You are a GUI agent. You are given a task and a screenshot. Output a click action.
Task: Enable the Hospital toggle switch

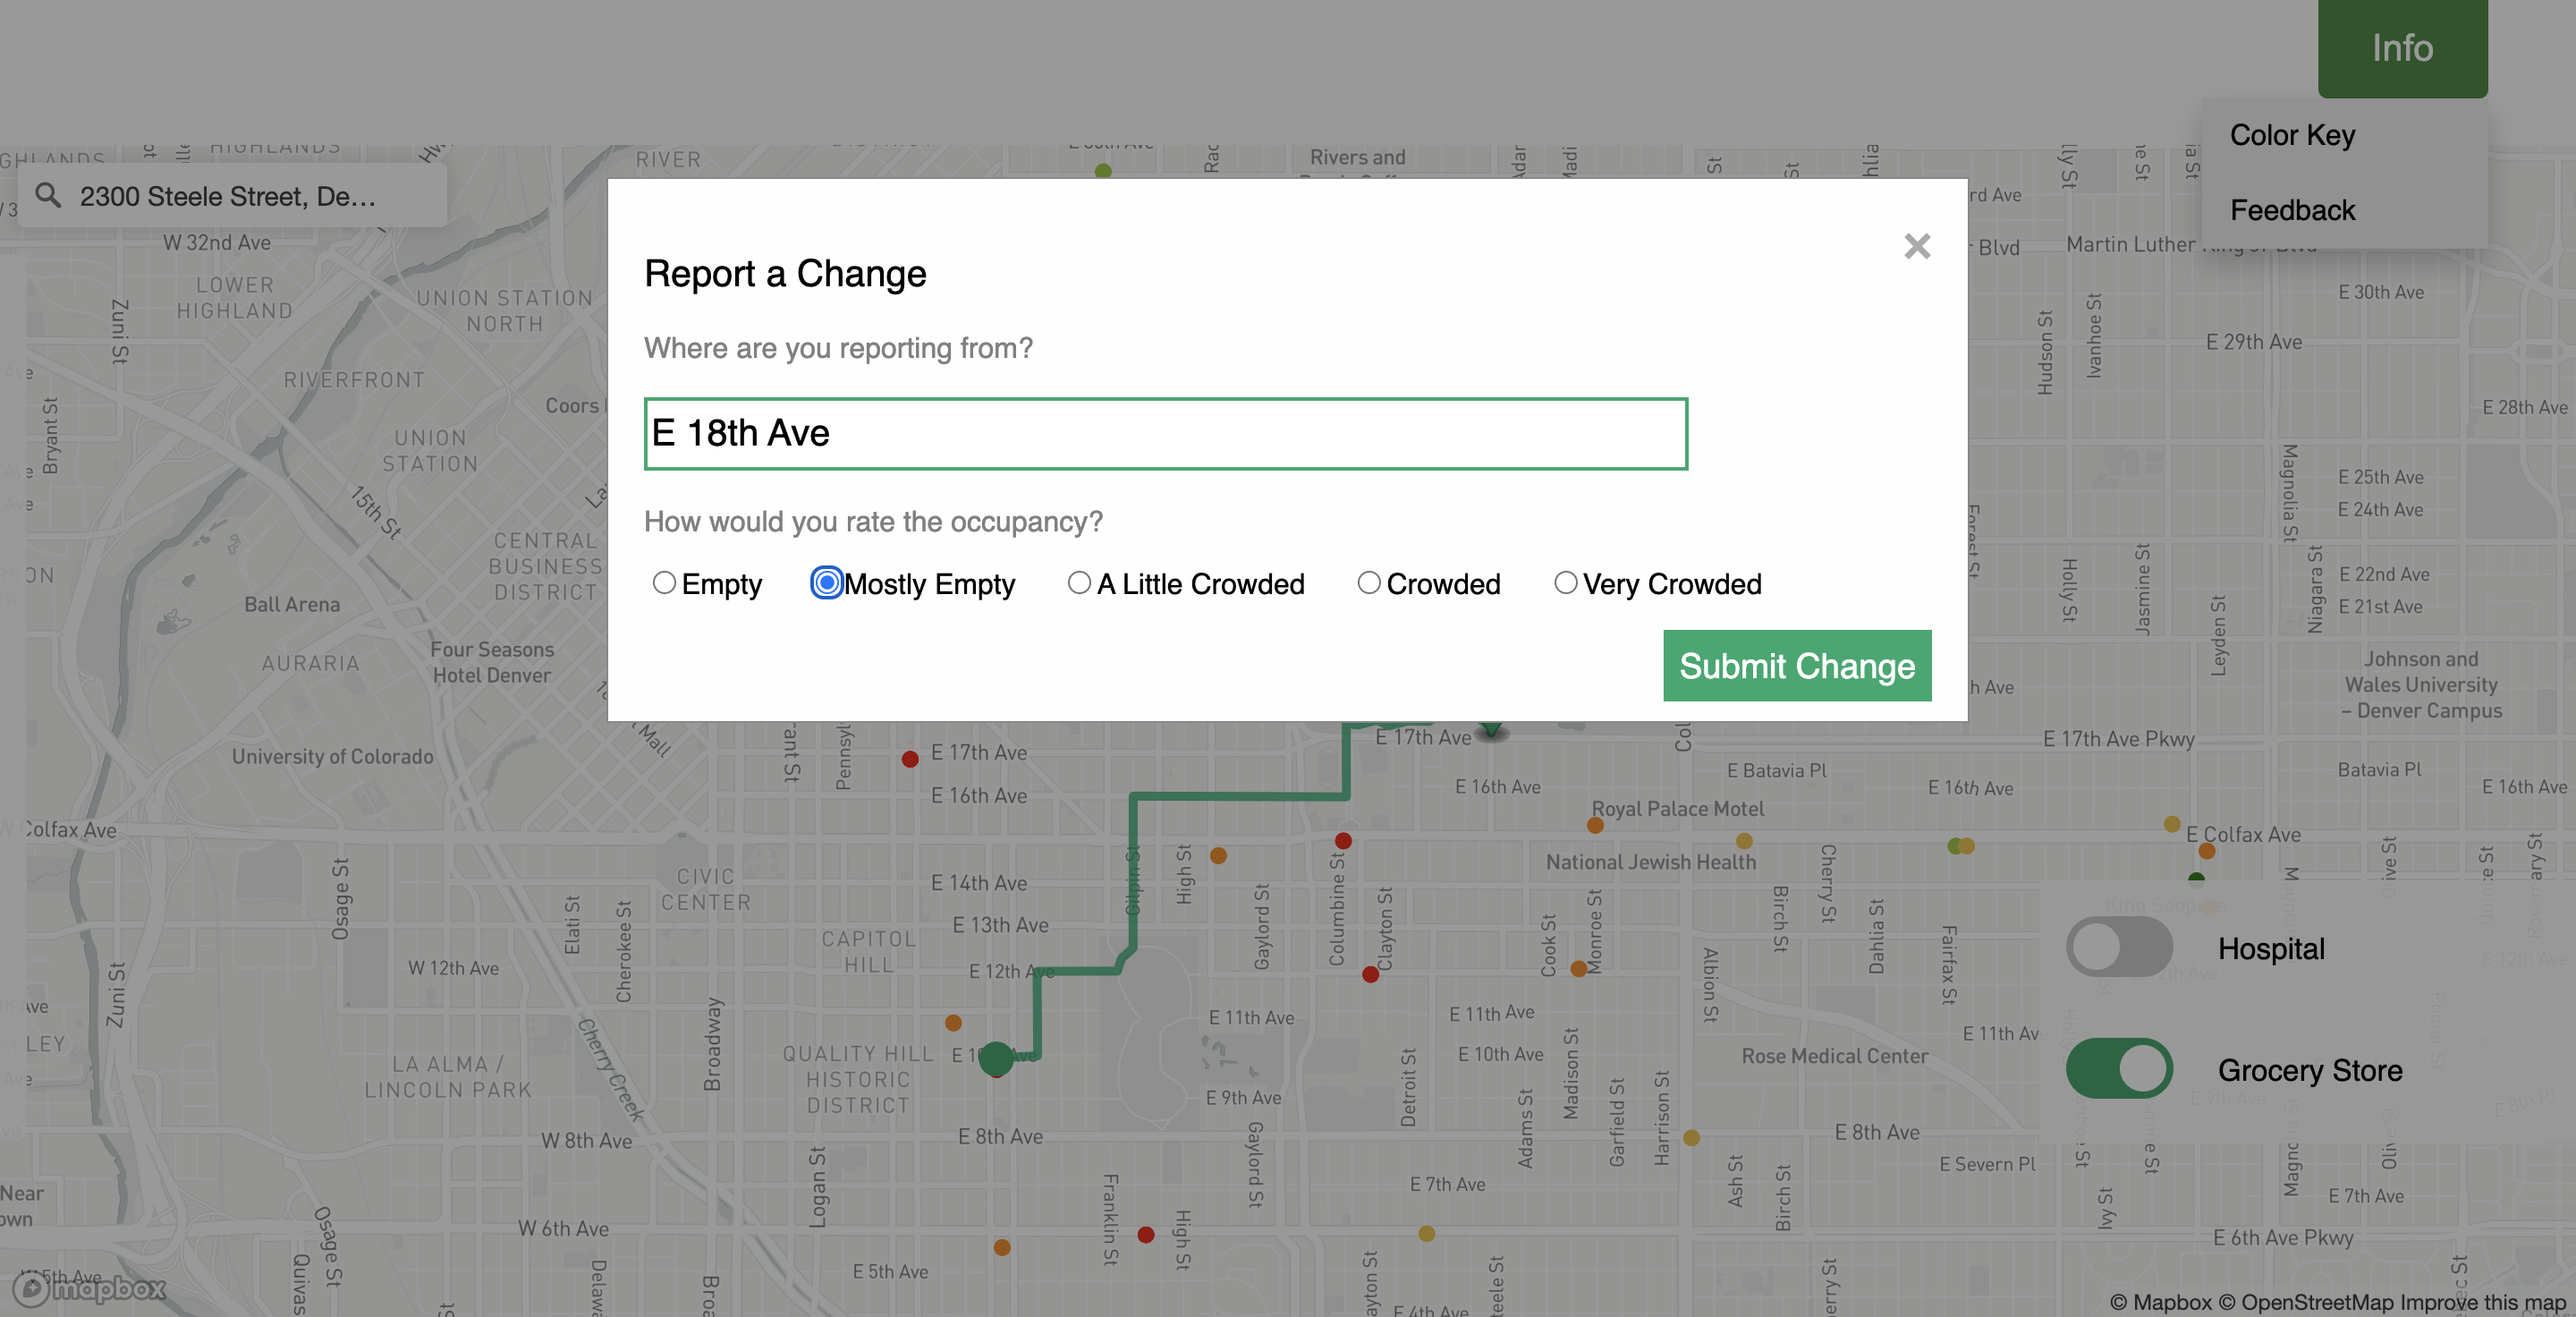click(x=2119, y=947)
